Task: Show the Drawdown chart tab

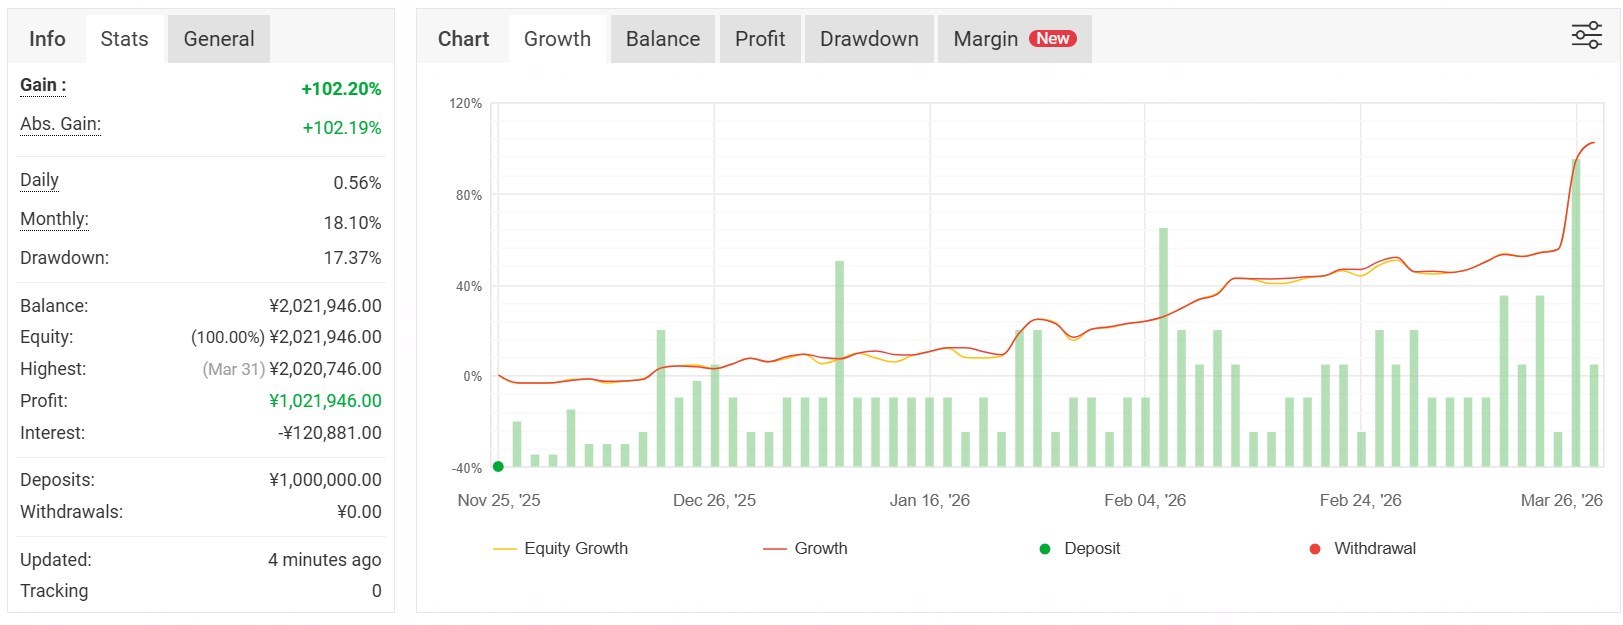Action: [x=868, y=39]
